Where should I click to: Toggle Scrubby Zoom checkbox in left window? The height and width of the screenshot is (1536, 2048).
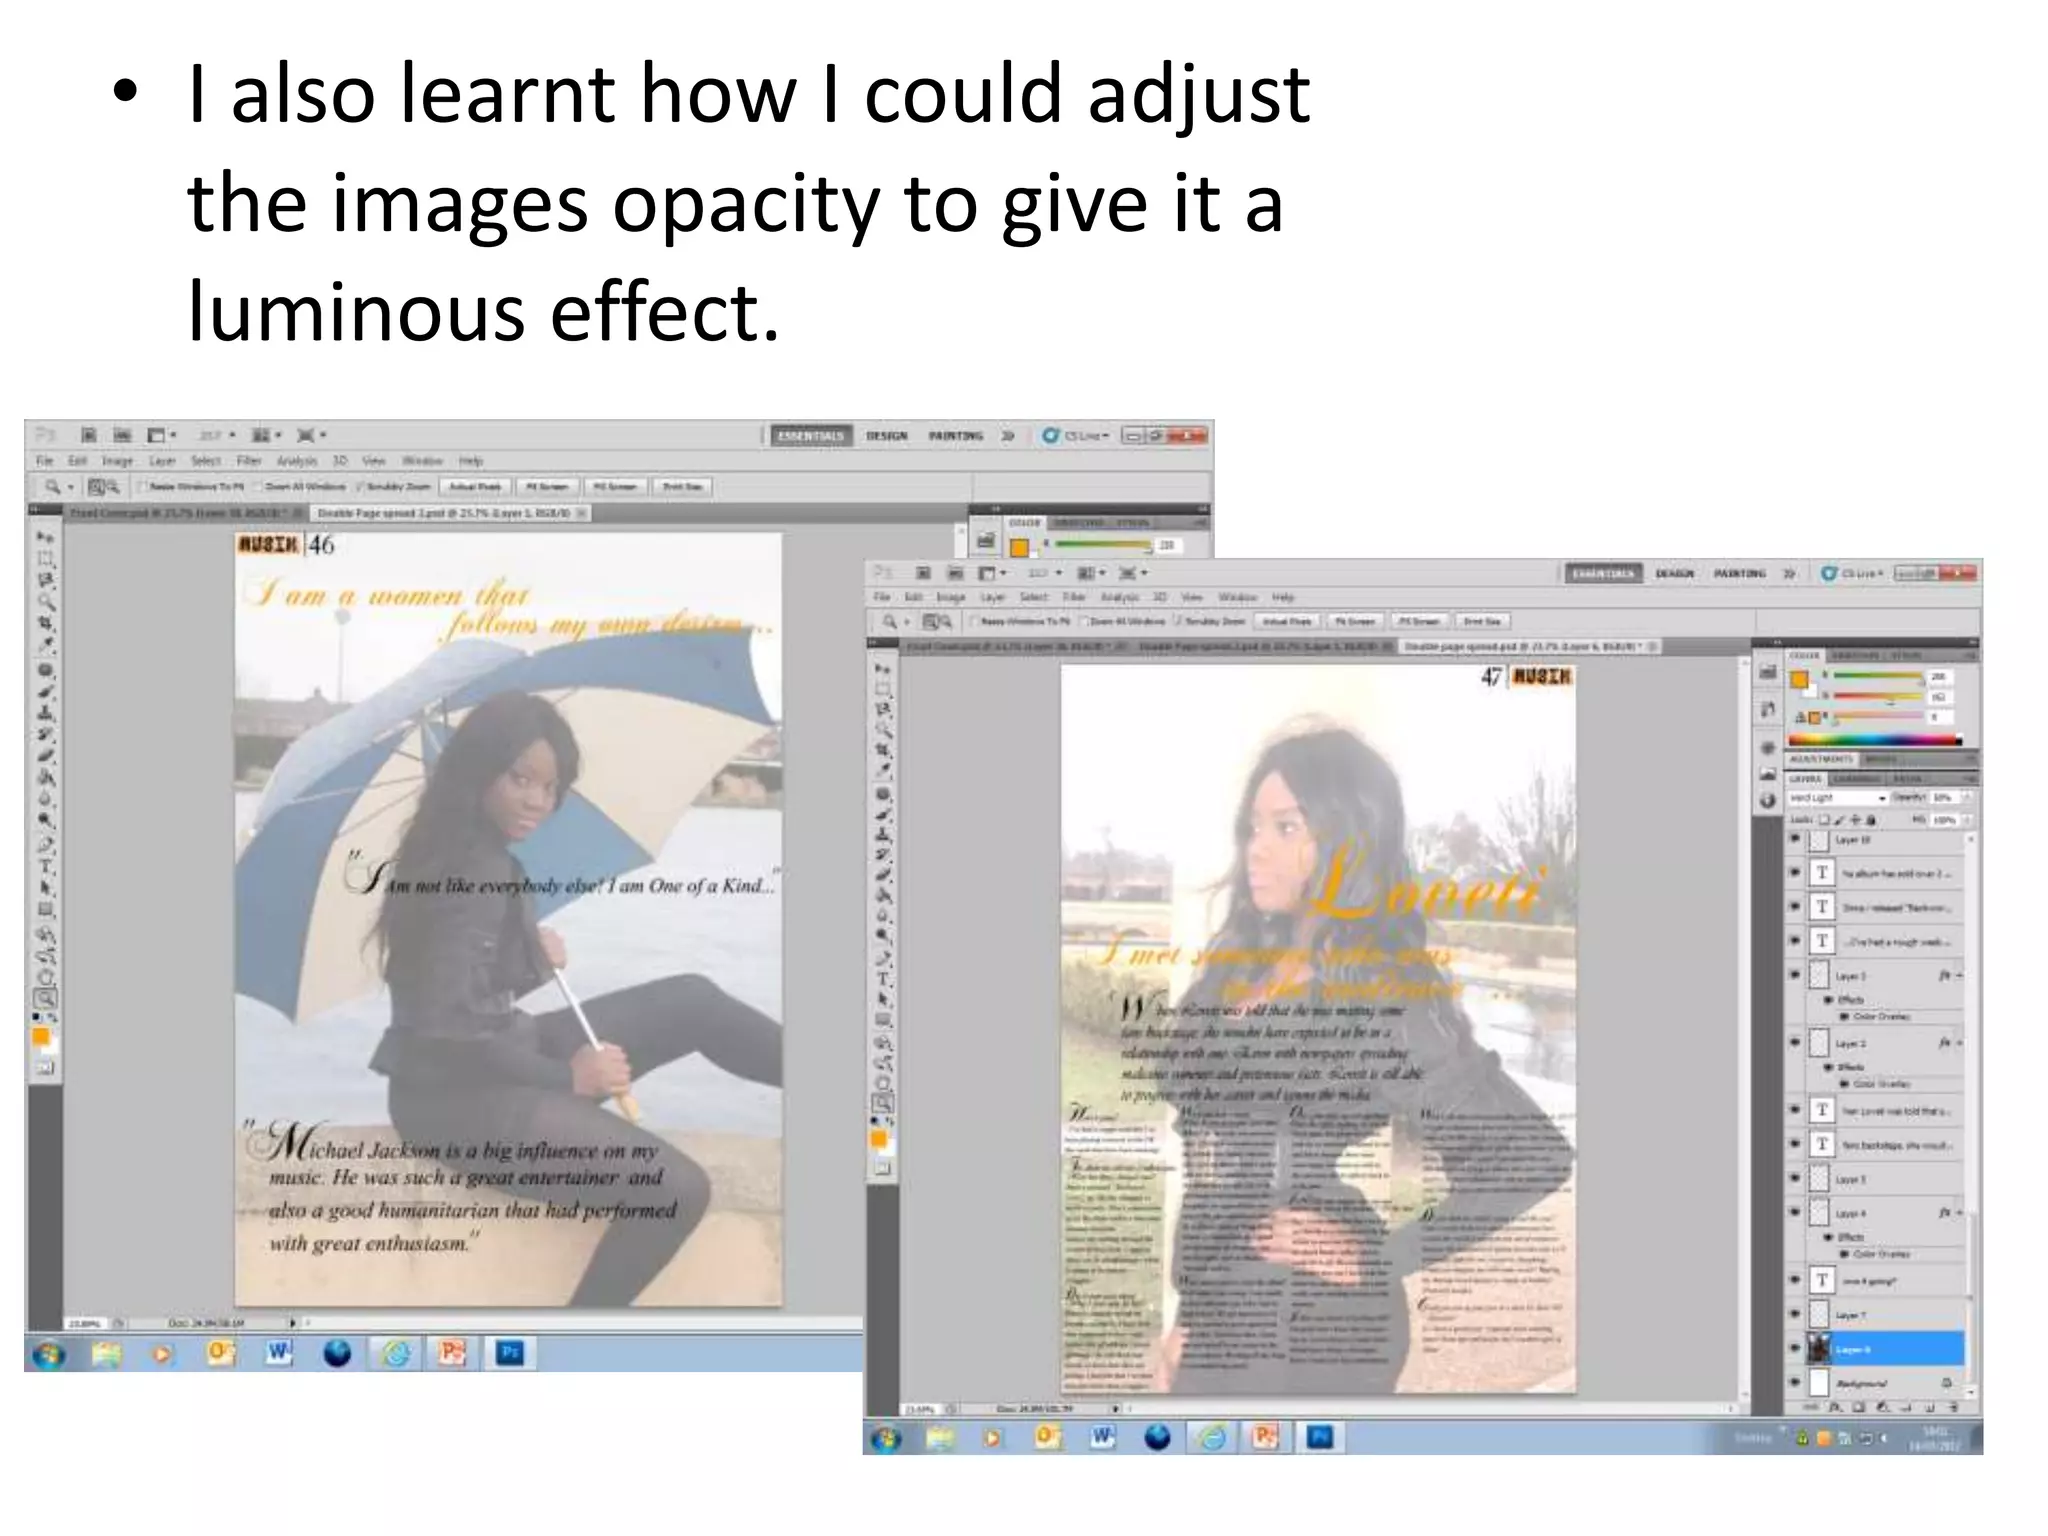click(361, 487)
